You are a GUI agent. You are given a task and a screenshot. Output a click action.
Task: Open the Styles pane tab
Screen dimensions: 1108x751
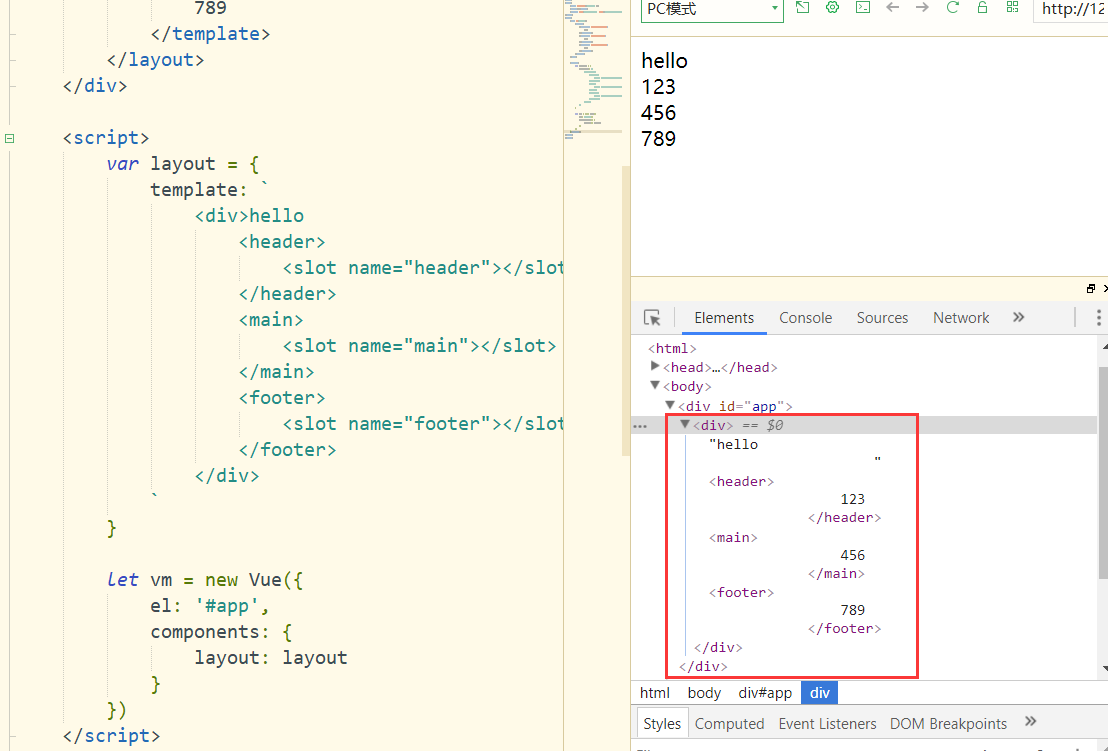(x=662, y=724)
